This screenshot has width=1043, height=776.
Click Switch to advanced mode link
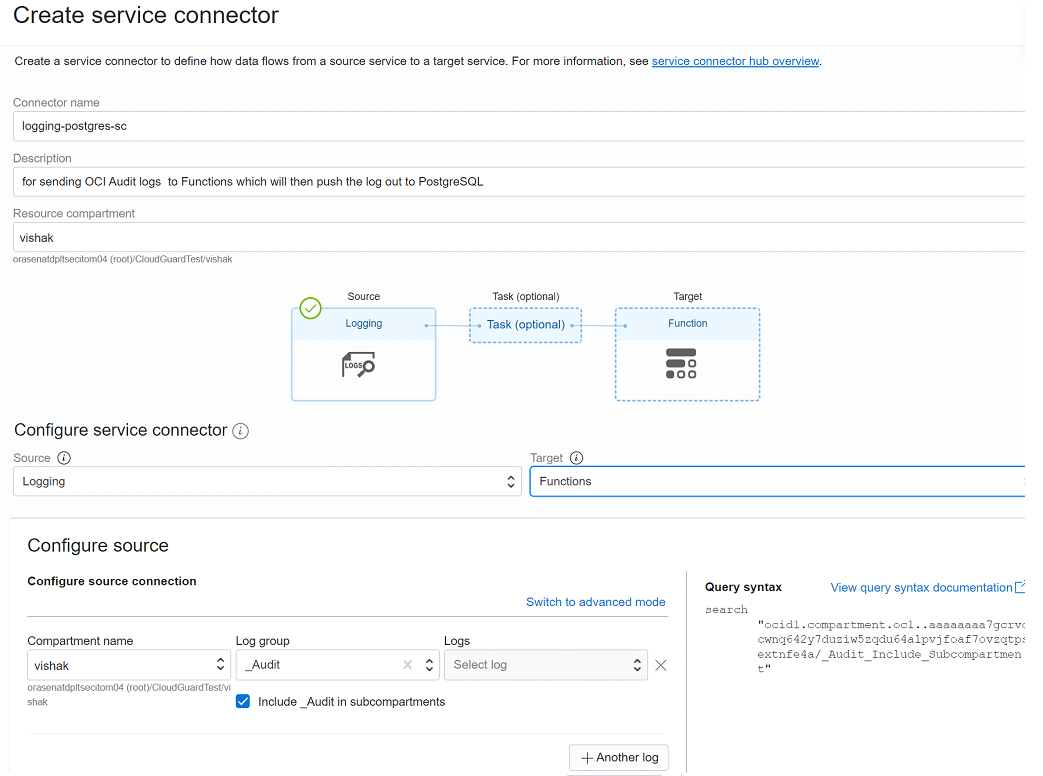coord(595,602)
